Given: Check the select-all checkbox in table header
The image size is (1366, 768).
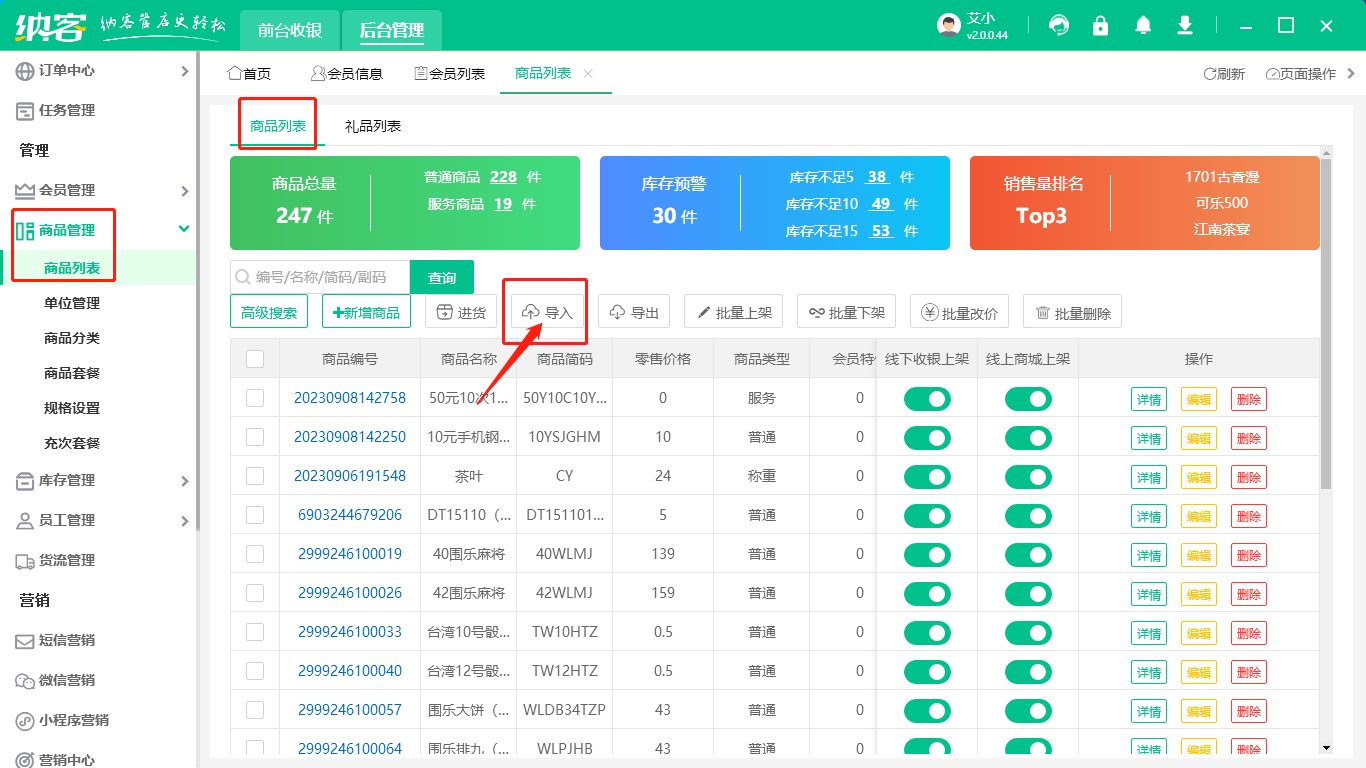Looking at the screenshot, I should pos(254,358).
